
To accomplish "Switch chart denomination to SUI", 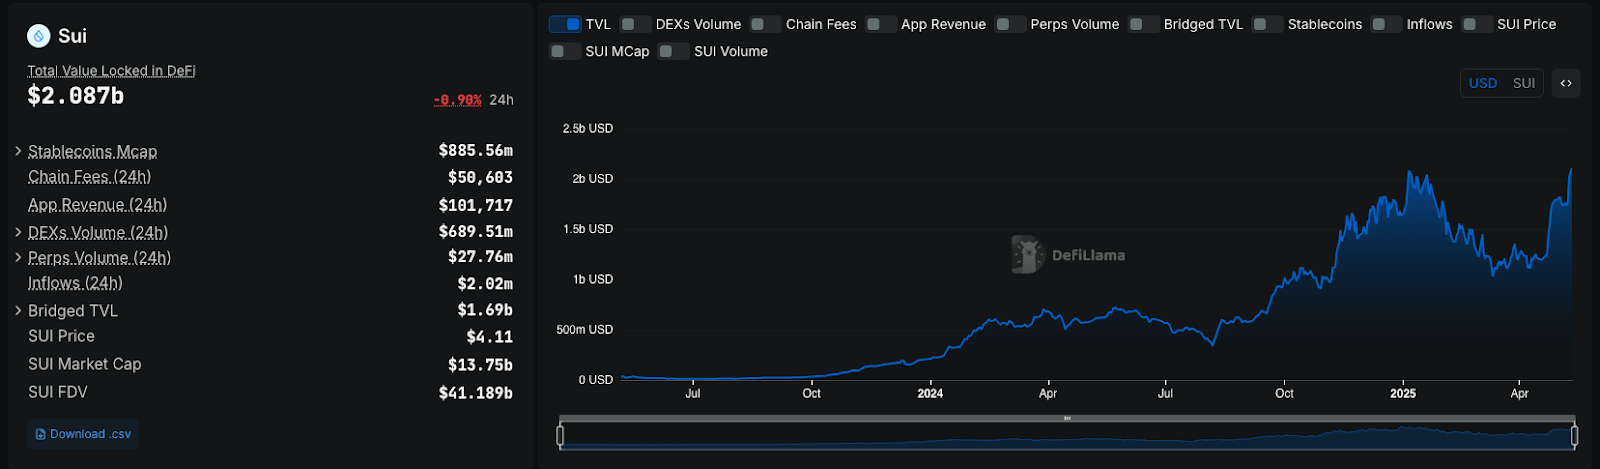I will (x=1523, y=83).
